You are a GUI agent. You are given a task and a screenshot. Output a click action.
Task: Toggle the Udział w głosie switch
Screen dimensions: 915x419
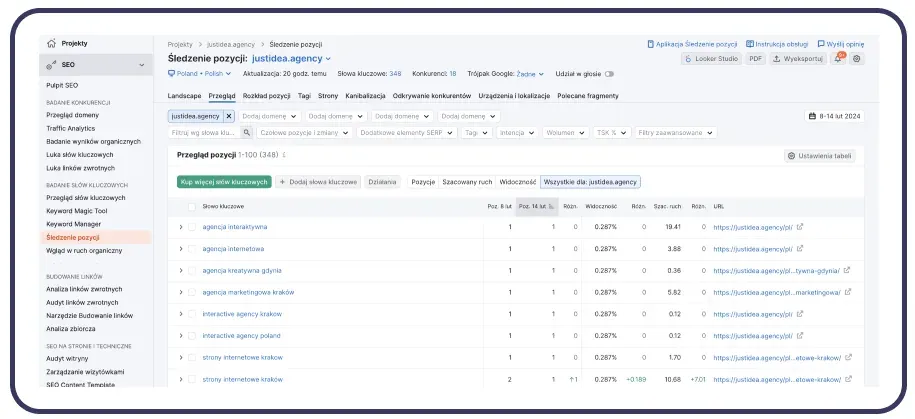tap(609, 74)
